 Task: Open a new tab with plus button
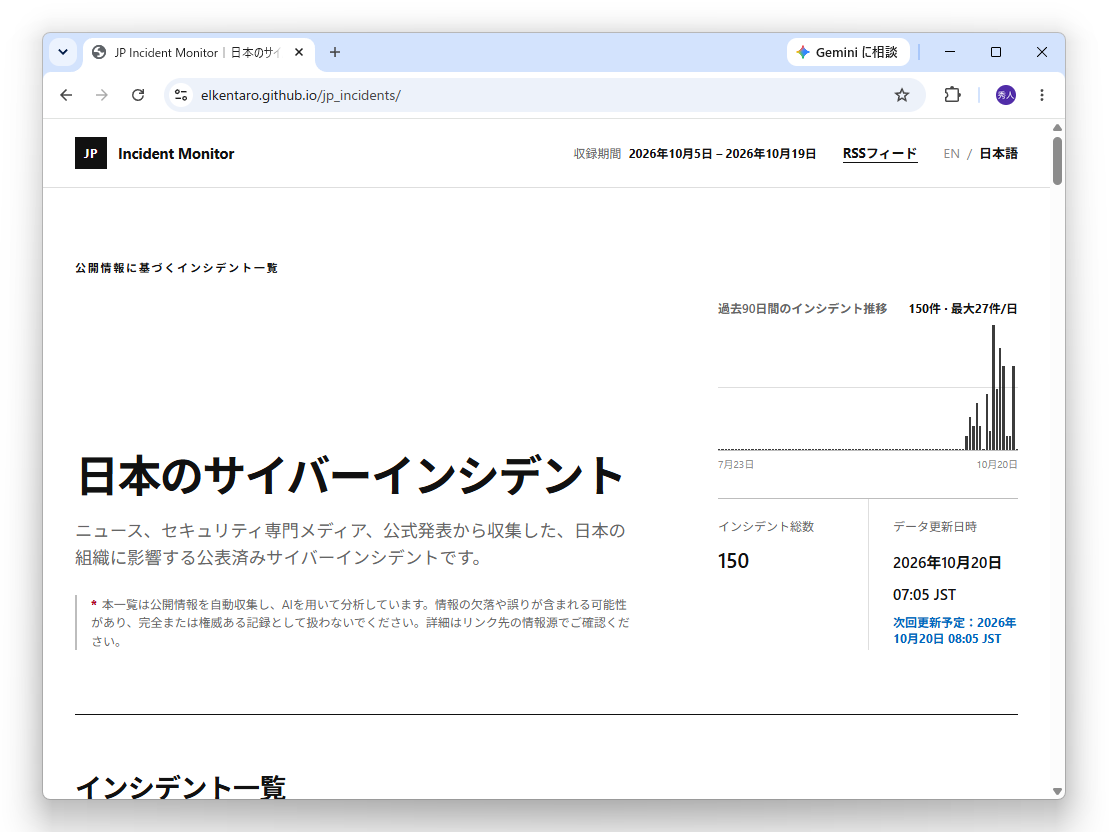pos(335,52)
